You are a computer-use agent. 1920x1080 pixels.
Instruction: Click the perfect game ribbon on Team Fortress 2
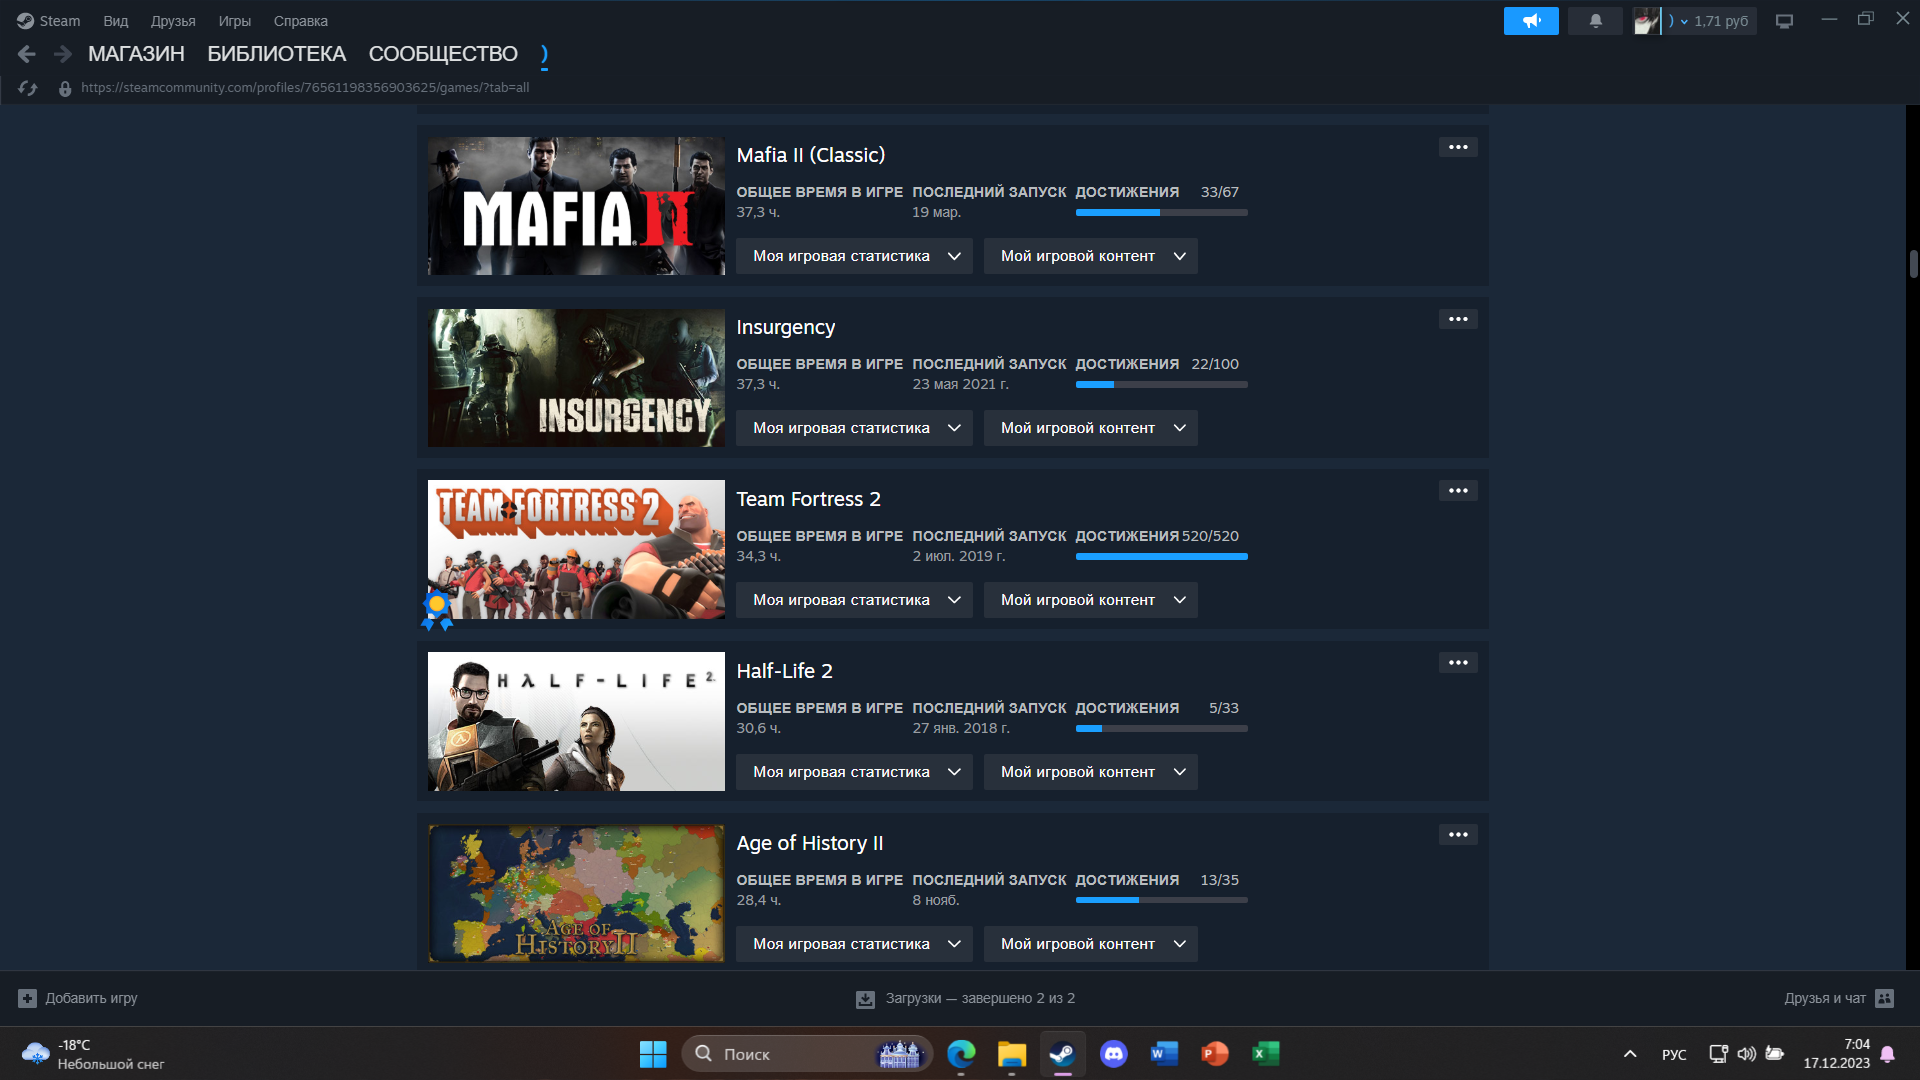pos(437,610)
